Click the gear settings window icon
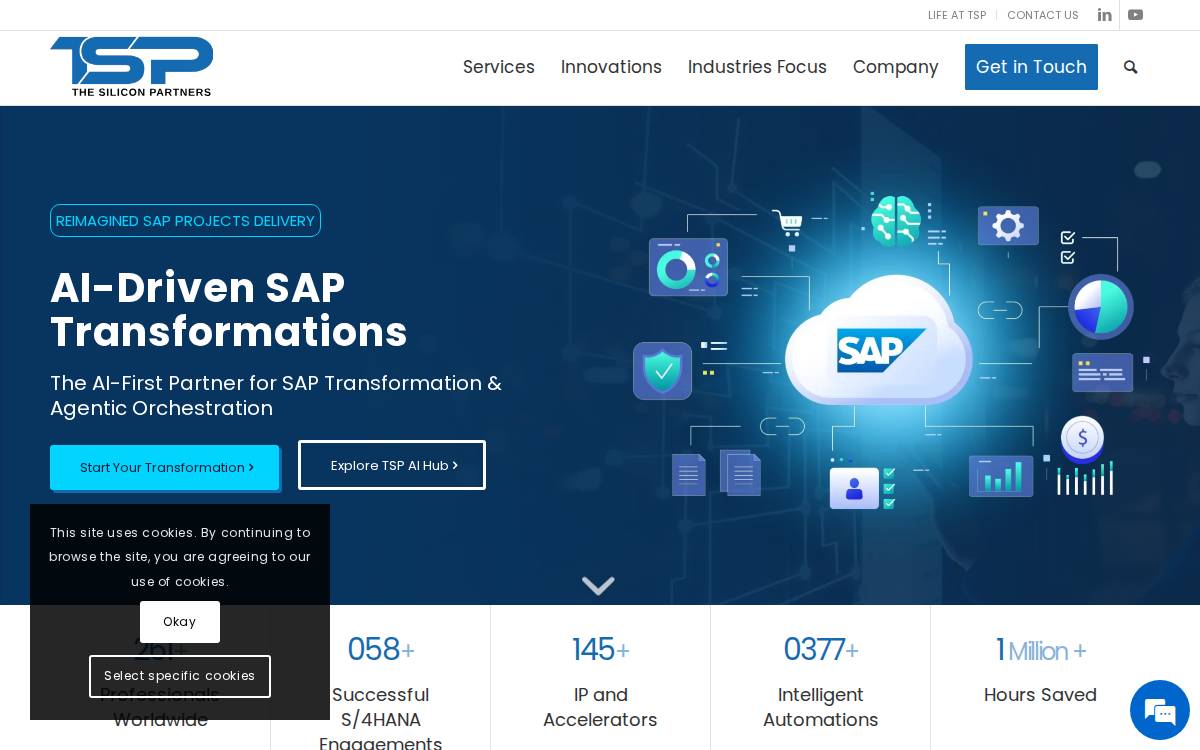This screenshot has width=1200, height=750. tap(1008, 226)
